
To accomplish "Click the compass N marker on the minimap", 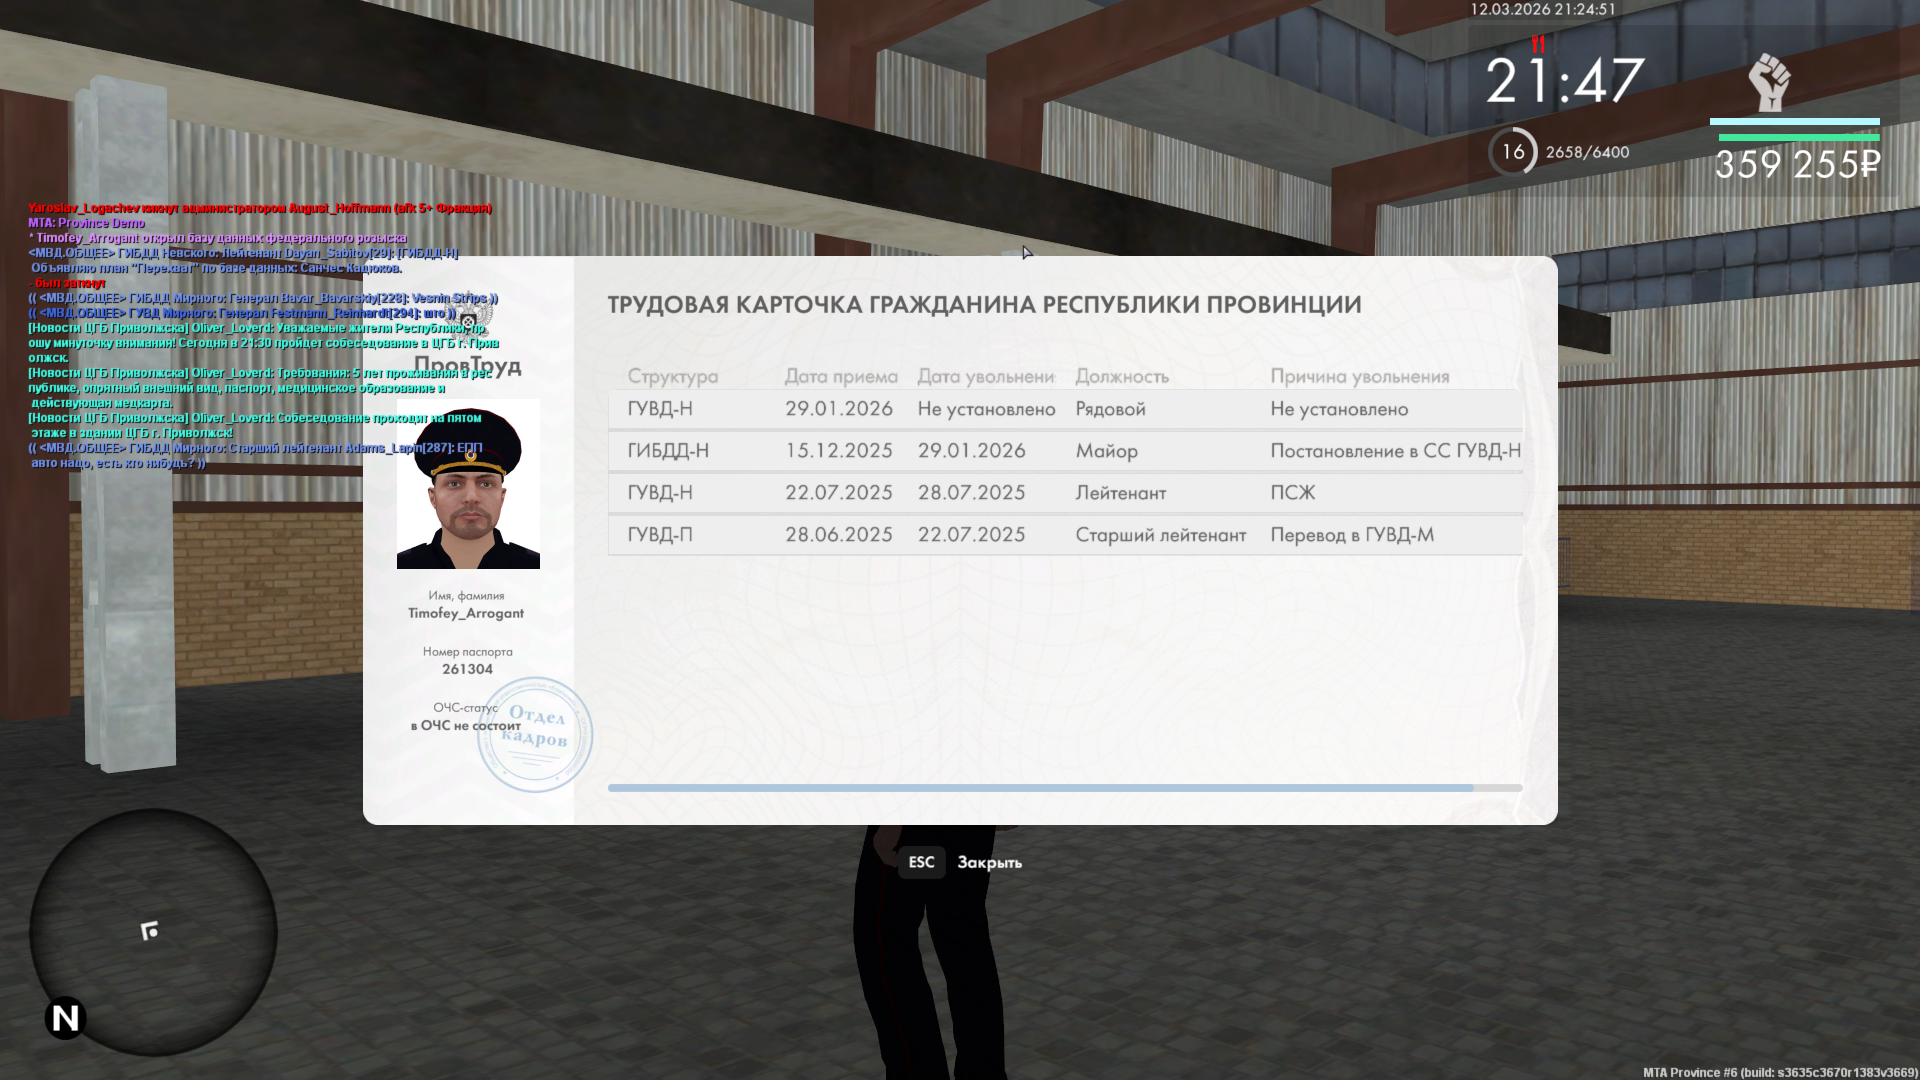I will click(66, 1018).
